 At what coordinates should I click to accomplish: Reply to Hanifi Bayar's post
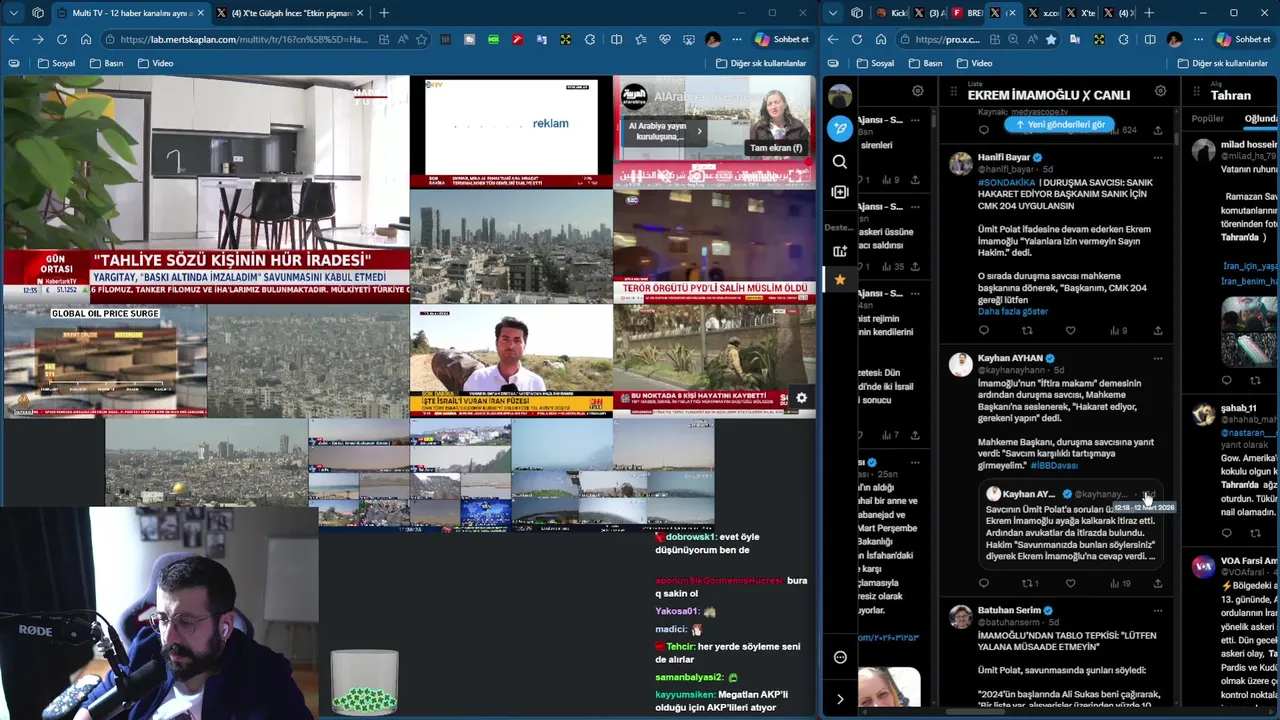click(x=984, y=330)
